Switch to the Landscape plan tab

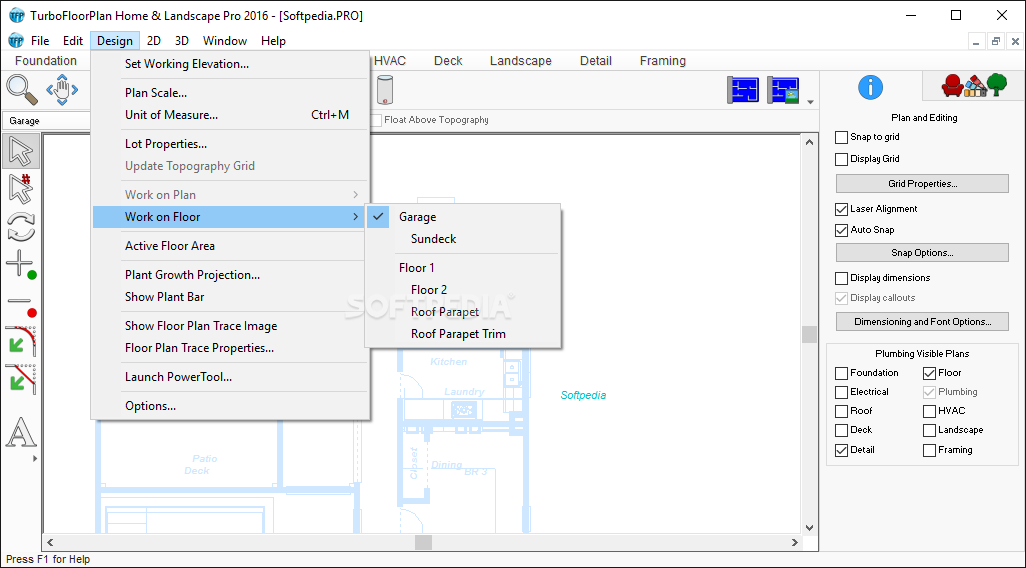click(521, 61)
